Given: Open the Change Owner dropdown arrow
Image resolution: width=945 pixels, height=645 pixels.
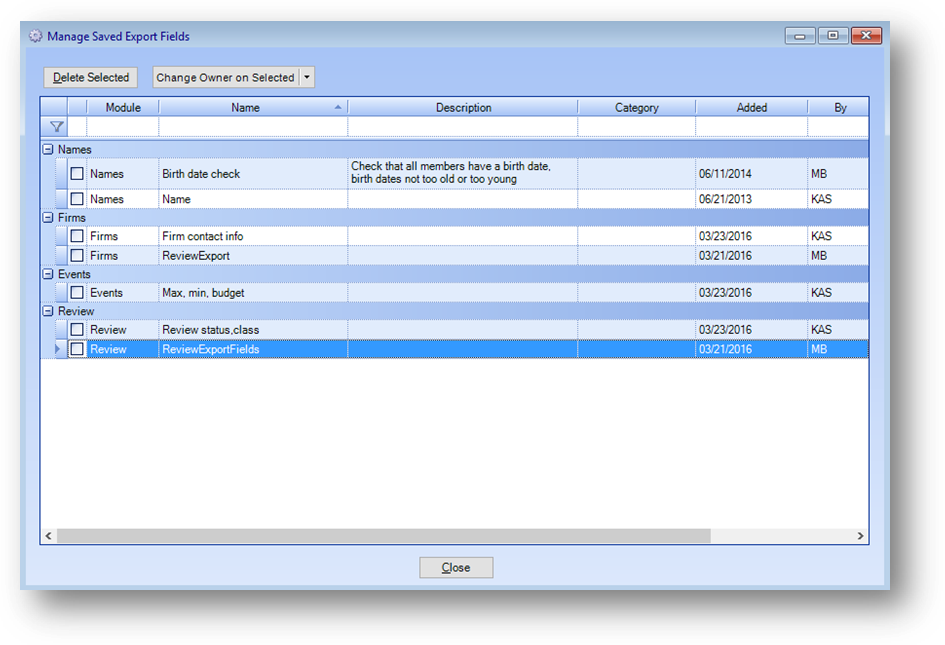Looking at the screenshot, I should coord(307,77).
